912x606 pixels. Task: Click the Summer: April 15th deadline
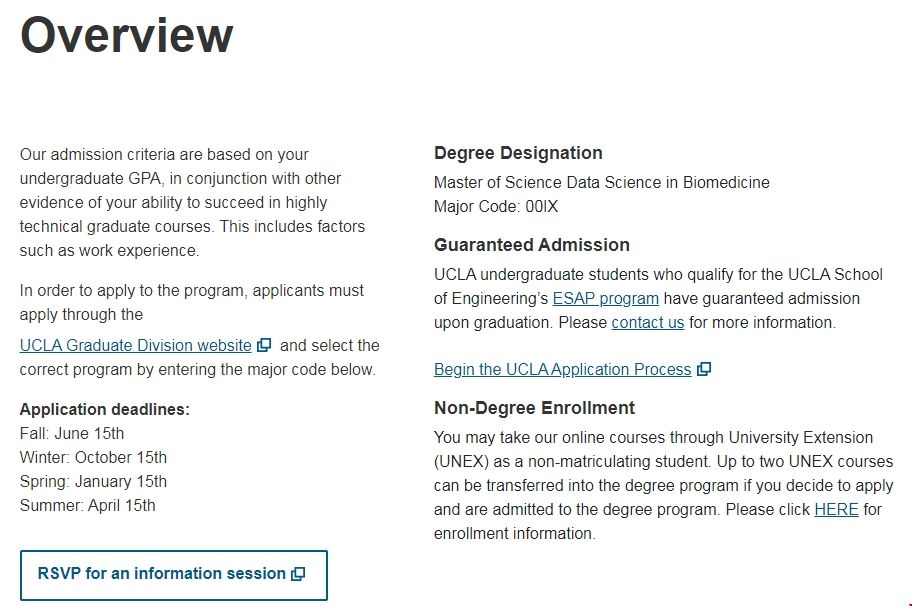(88, 505)
